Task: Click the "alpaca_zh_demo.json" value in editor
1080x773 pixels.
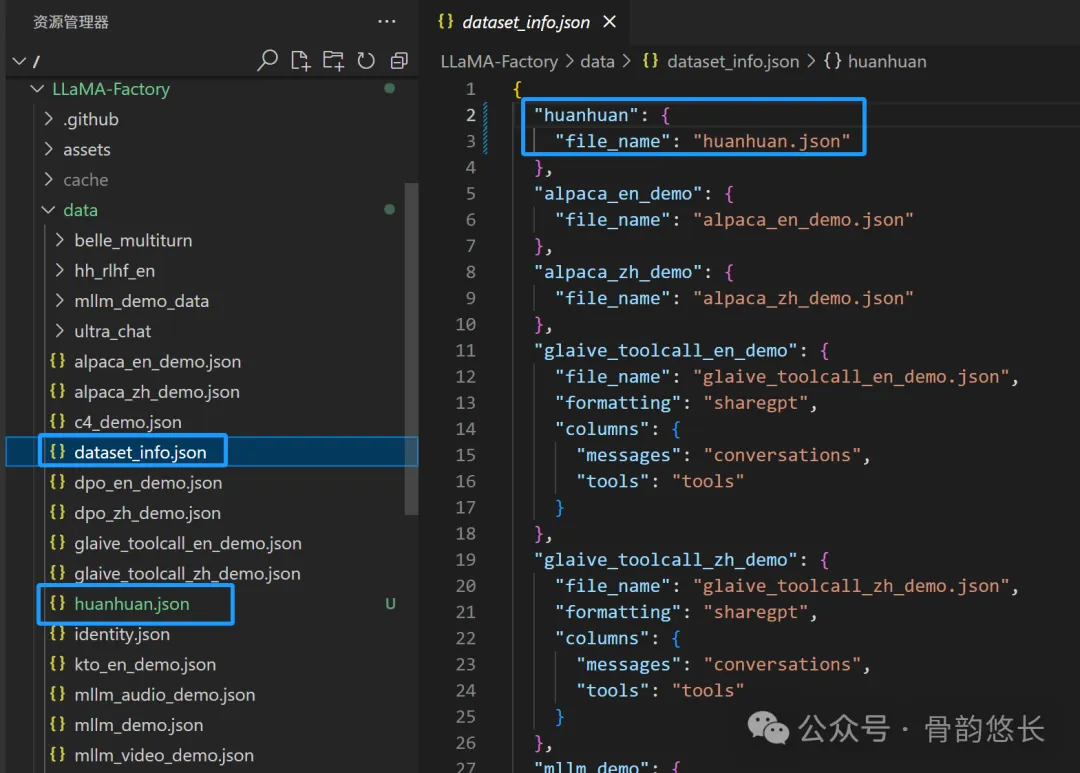Action: pos(803,298)
